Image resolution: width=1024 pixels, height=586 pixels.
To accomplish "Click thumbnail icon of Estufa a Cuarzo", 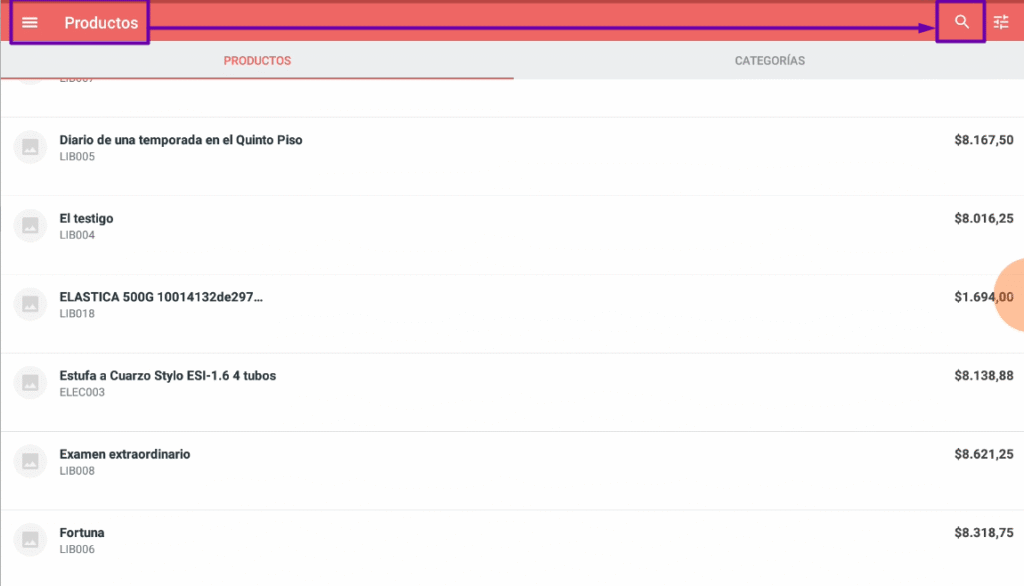I will [30, 383].
